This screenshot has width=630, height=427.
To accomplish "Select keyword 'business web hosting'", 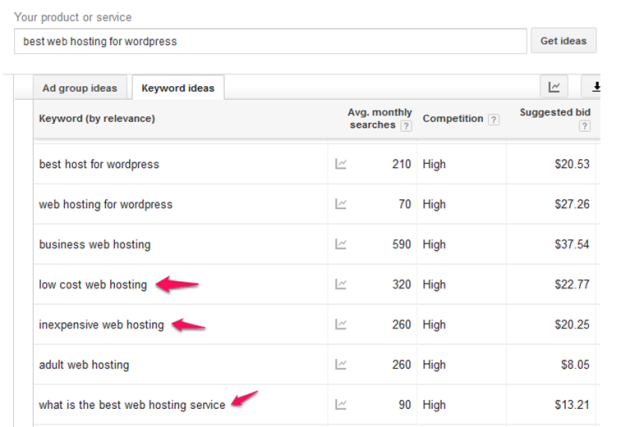I will pyautogui.click(x=95, y=245).
